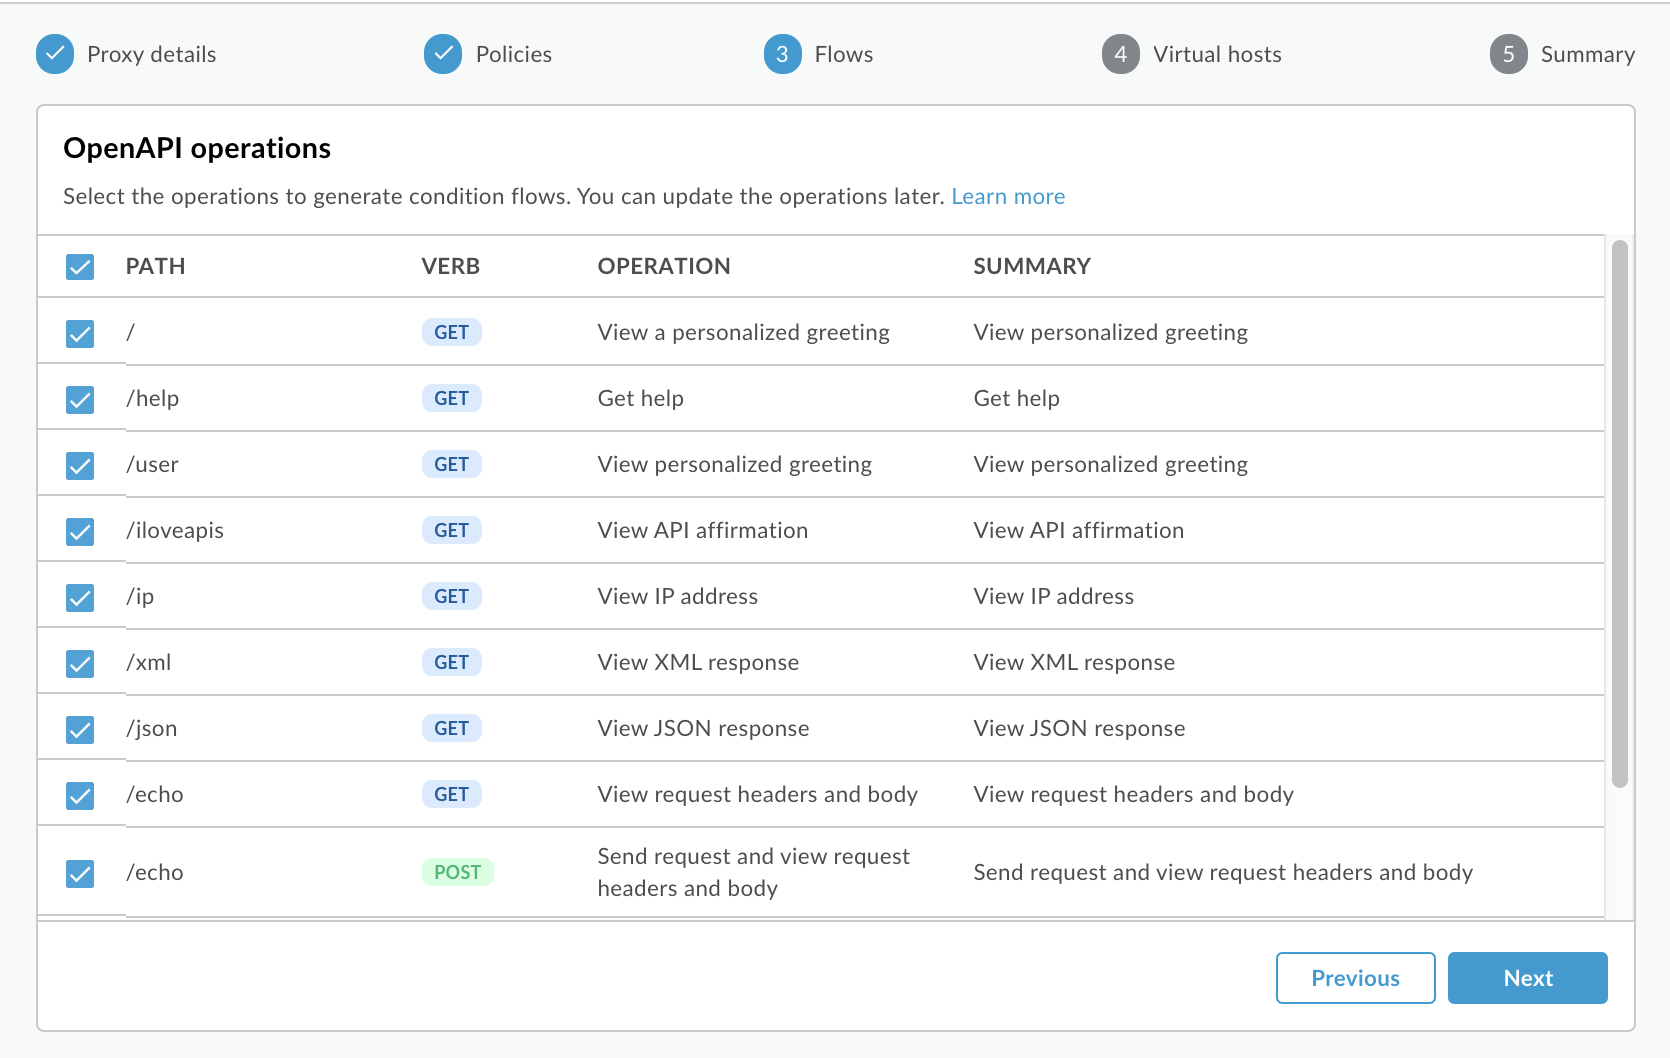Click the Proxy details completed checkmark
This screenshot has width=1670, height=1058.
[x=55, y=54]
